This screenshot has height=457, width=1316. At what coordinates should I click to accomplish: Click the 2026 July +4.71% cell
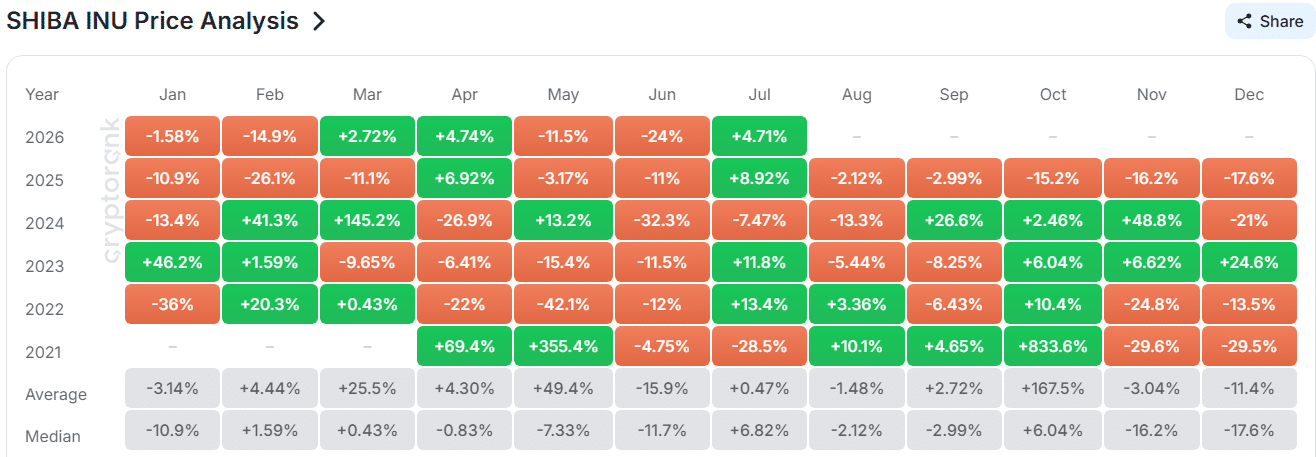click(759, 136)
